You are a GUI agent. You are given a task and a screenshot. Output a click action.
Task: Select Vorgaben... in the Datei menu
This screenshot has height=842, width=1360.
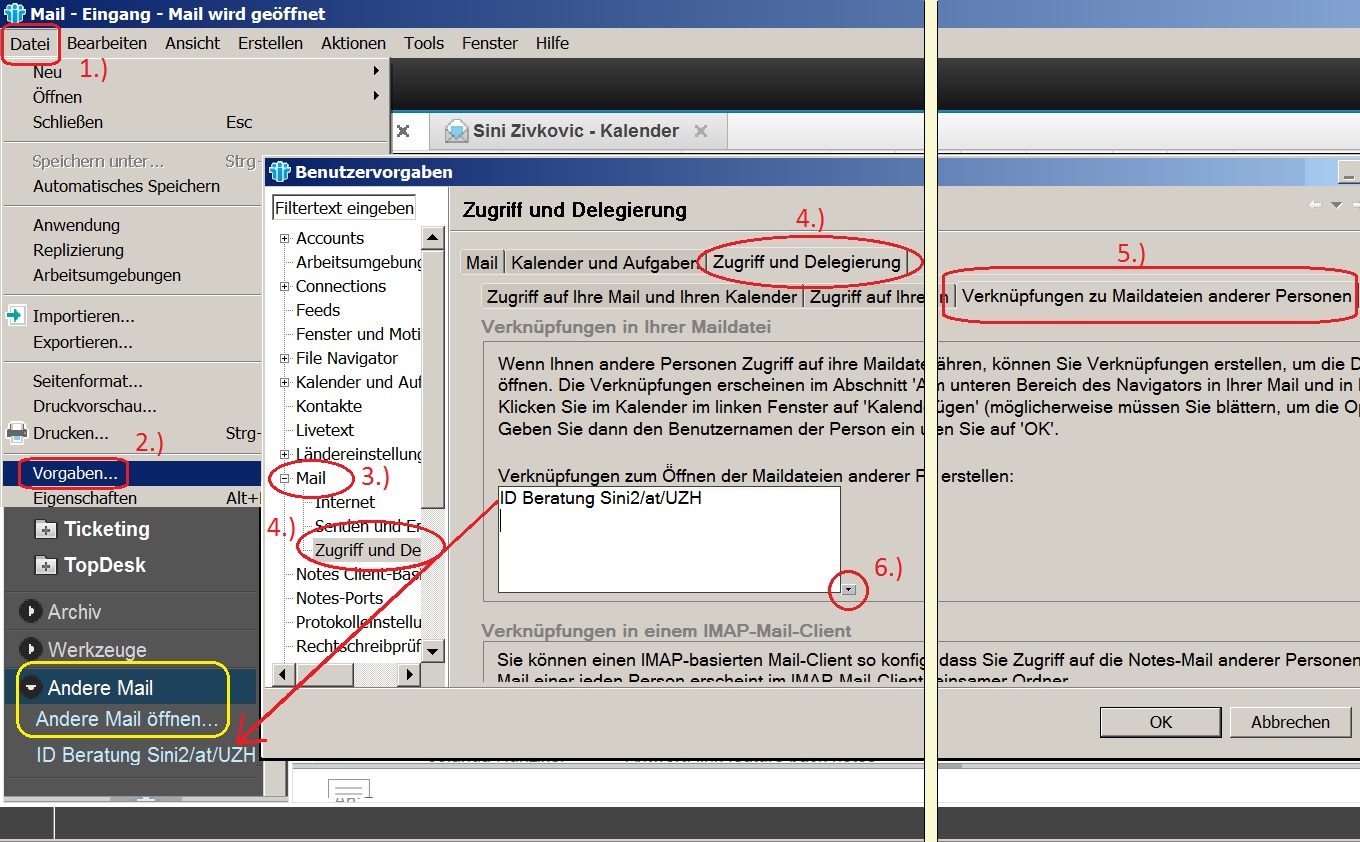(75, 472)
